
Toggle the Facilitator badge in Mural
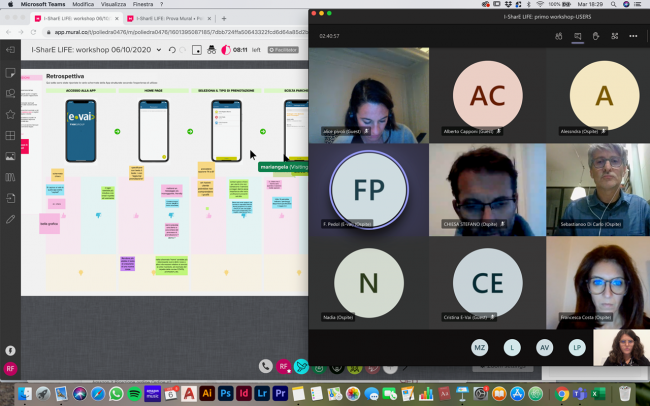click(285, 49)
